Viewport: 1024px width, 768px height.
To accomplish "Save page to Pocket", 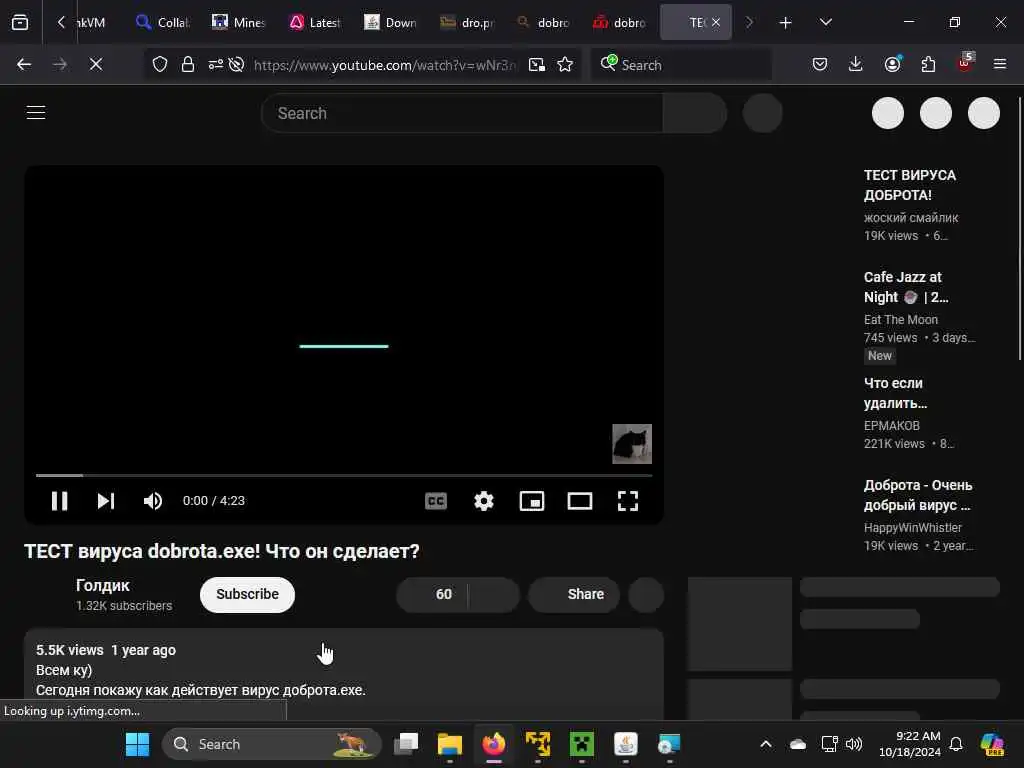I will [x=820, y=64].
